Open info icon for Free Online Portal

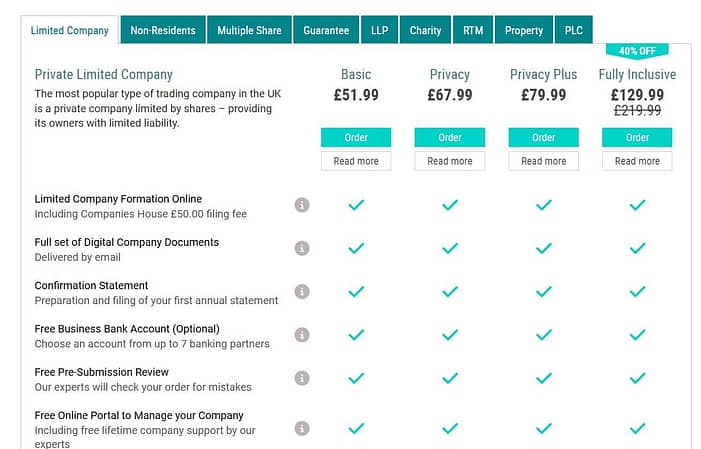302,428
